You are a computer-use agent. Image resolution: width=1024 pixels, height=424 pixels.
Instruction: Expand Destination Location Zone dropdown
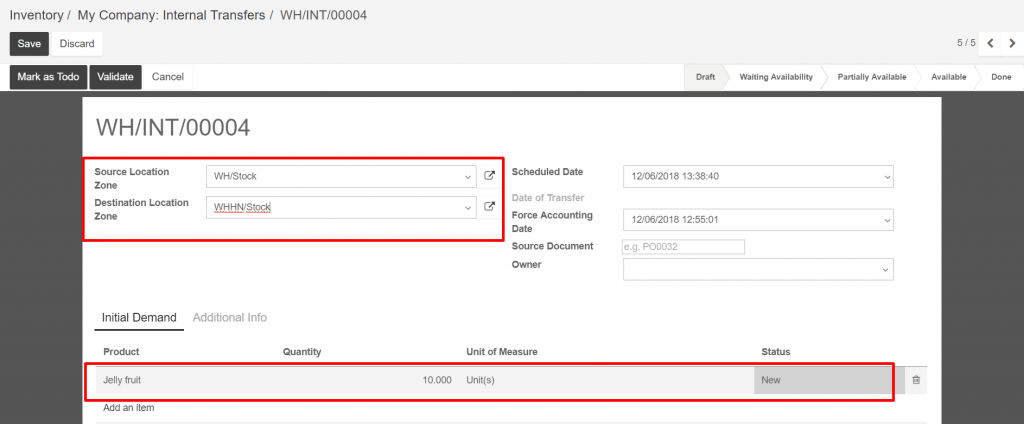tap(468, 207)
